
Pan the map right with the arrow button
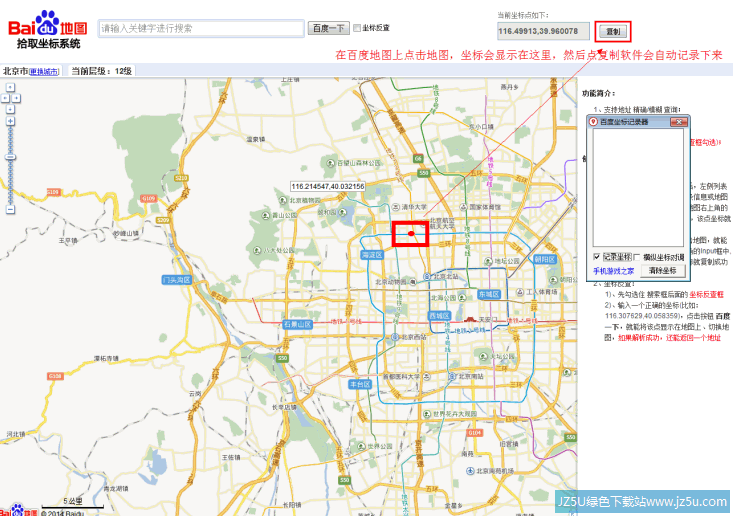16,98
